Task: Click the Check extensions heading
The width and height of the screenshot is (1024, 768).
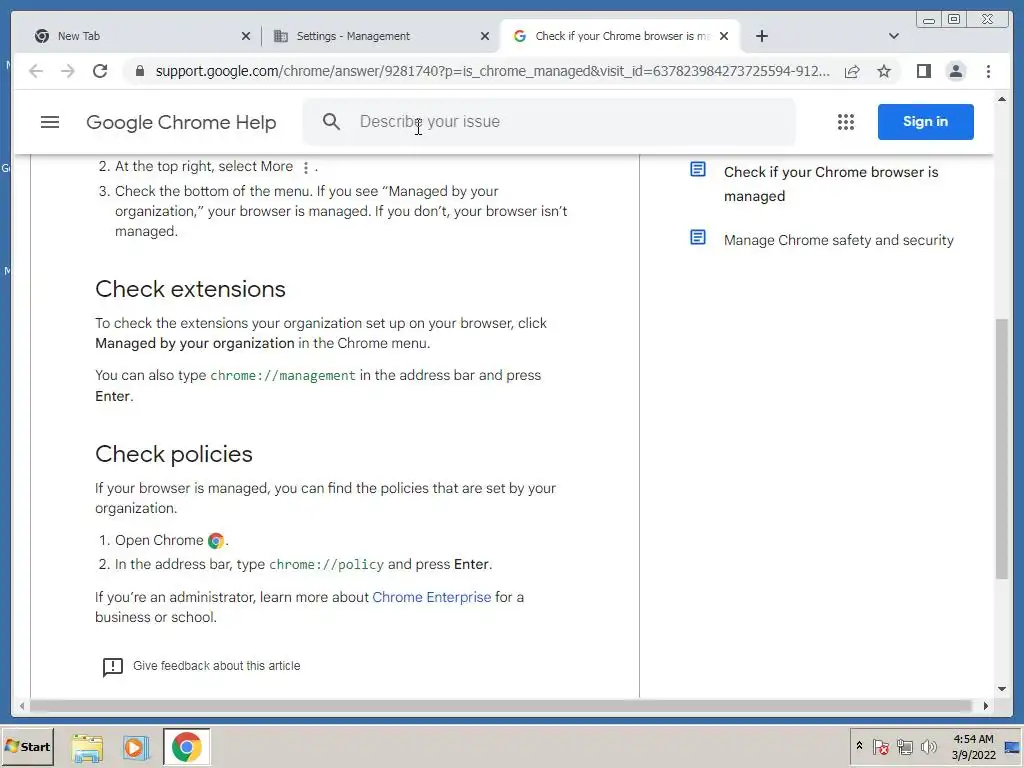Action: coord(190,289)
